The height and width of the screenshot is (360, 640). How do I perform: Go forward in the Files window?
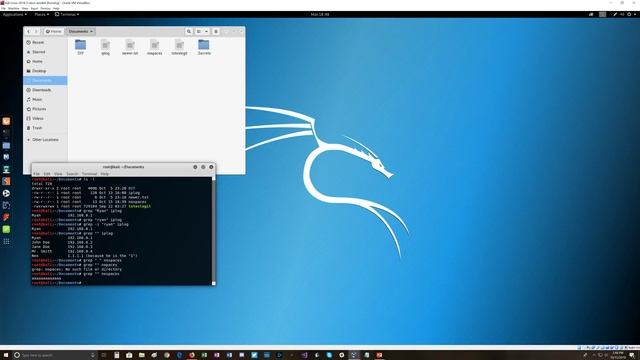36,31
